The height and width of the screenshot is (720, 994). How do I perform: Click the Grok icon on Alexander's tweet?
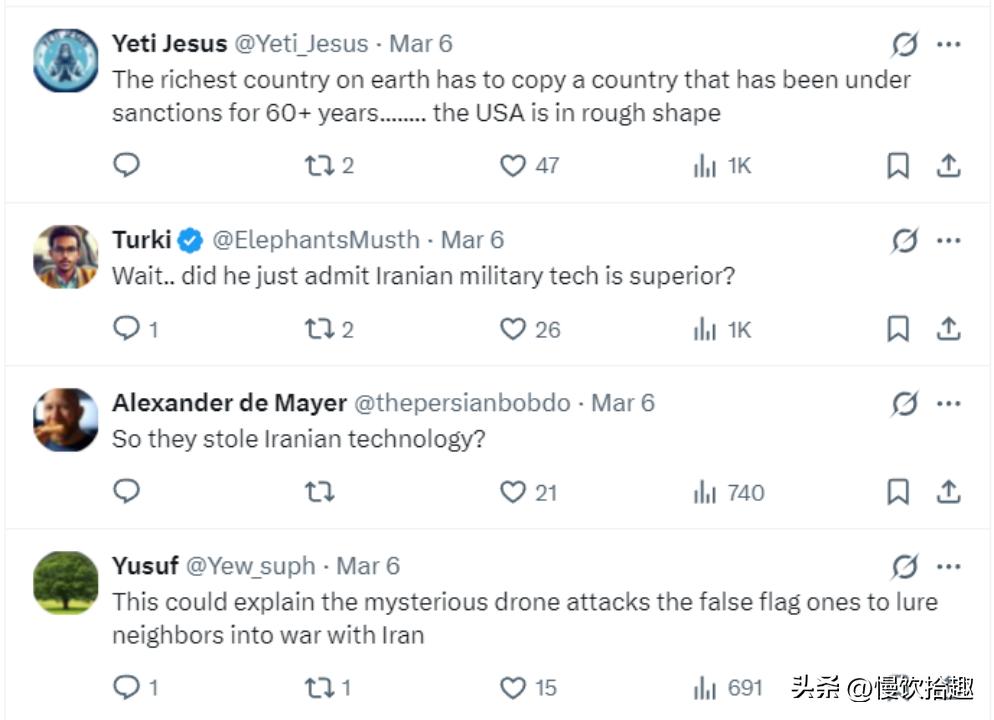pyautogui.click(x=904, y=403)
